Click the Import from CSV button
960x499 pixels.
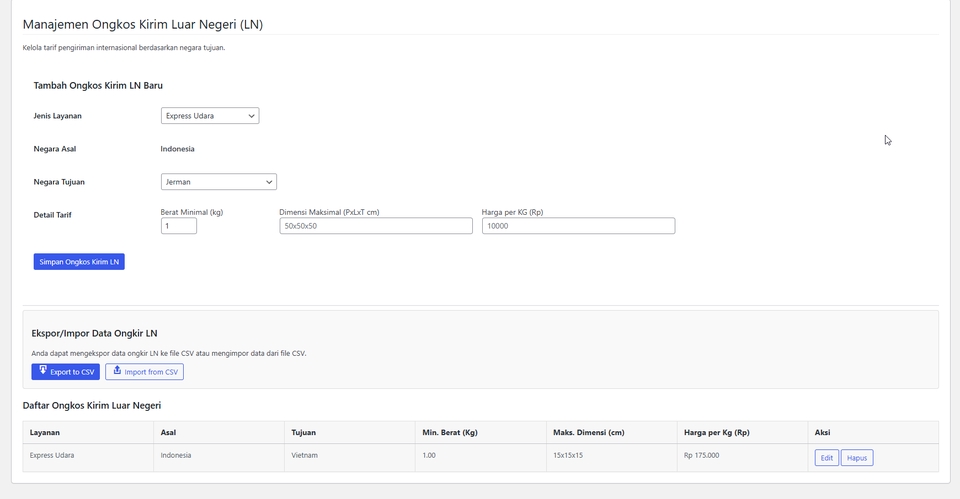click(x=144, y=372)
